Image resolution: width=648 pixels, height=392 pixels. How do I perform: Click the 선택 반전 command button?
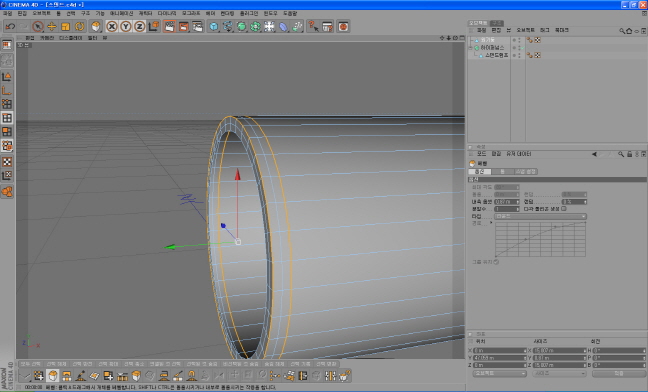[x=82, y=364]
